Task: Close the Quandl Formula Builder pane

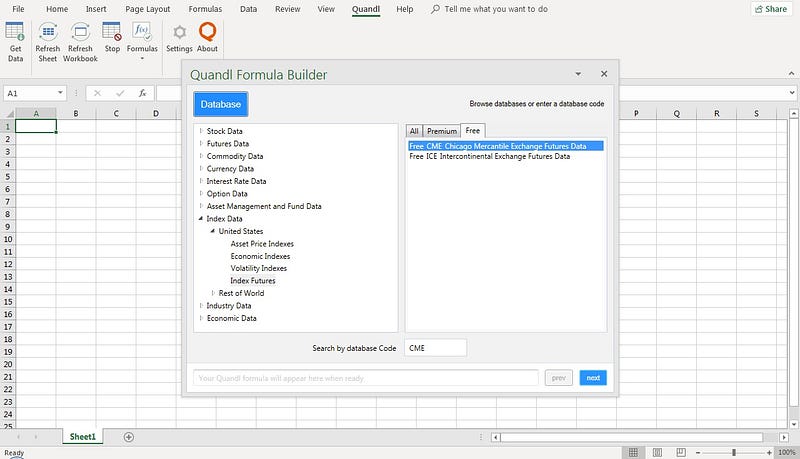Action: (604, 74)
